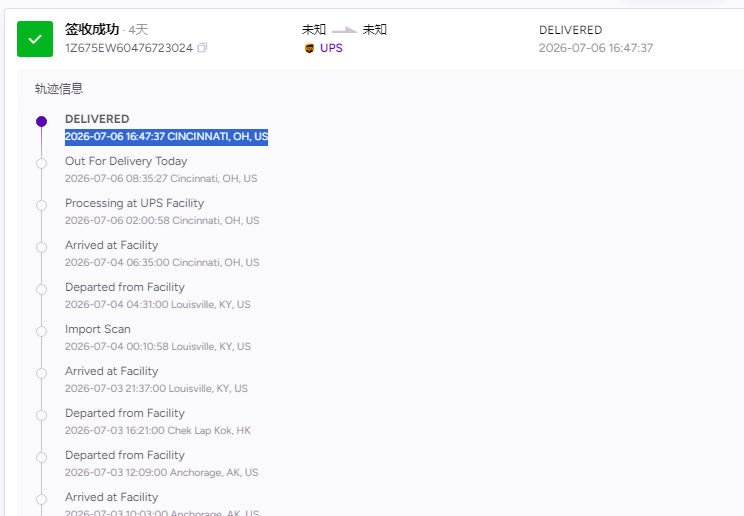Click the Out For Delivery Today marker
Screen dimensions: 744x516
click(42, 163)
